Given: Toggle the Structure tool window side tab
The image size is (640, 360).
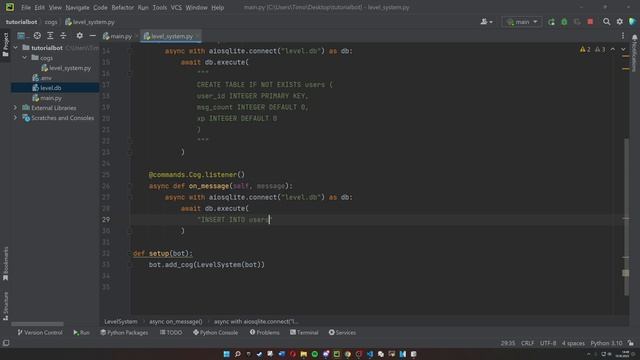Looking at the screenshot, I should (5, 305).
